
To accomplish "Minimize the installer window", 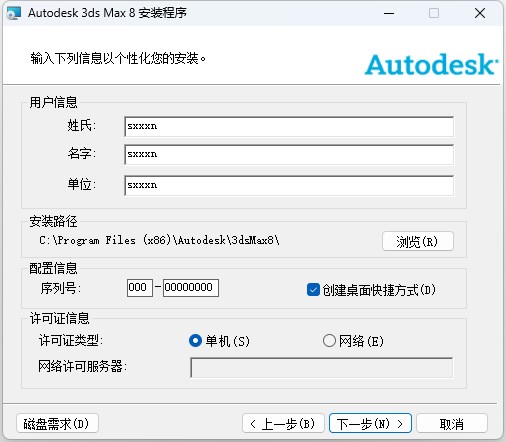I will point(389,13).
